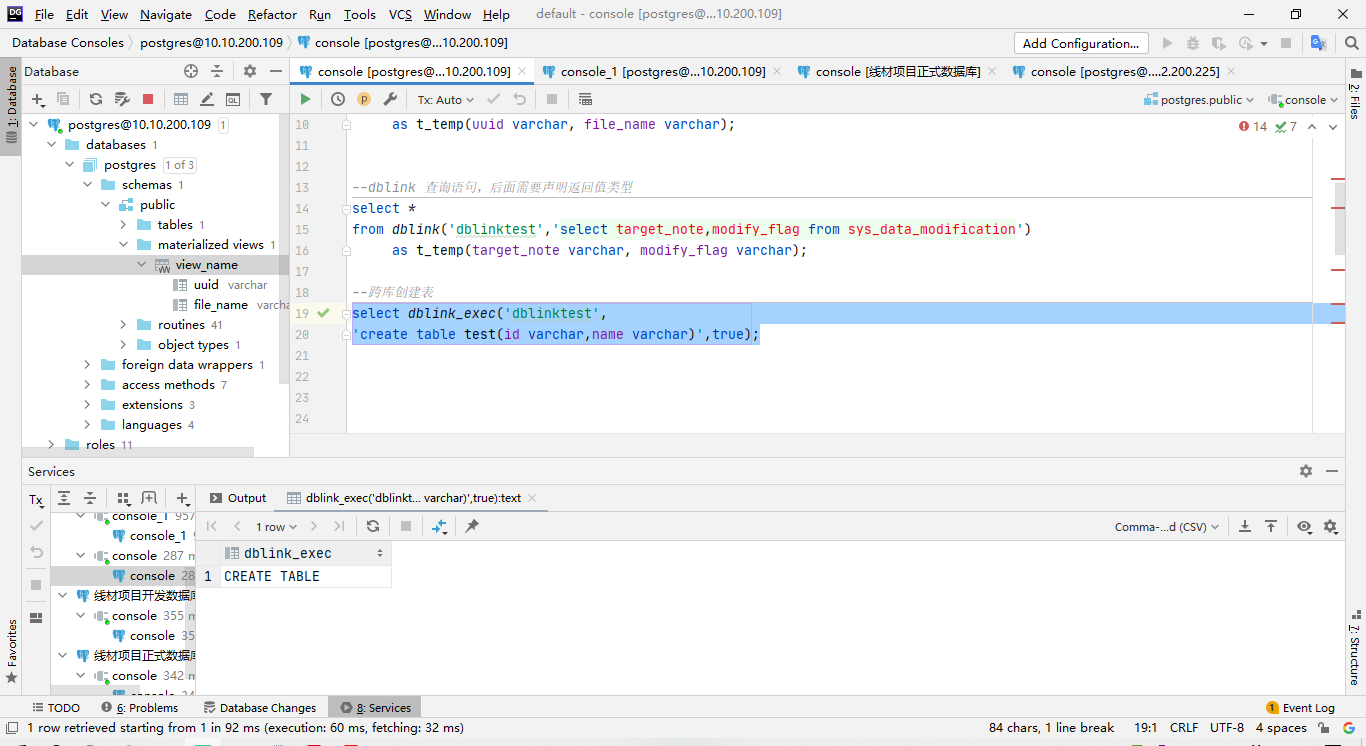The height and width of the screenshot is (746, 1366).
Task: Export the query result data
Action: [1245, 526]
